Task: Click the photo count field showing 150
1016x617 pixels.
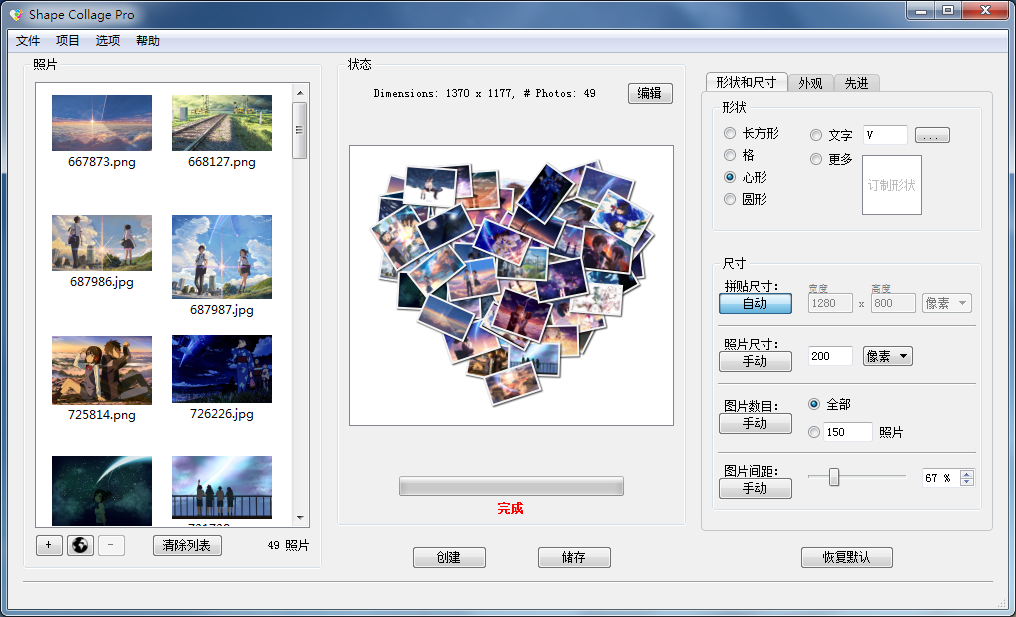Action: 848,432
